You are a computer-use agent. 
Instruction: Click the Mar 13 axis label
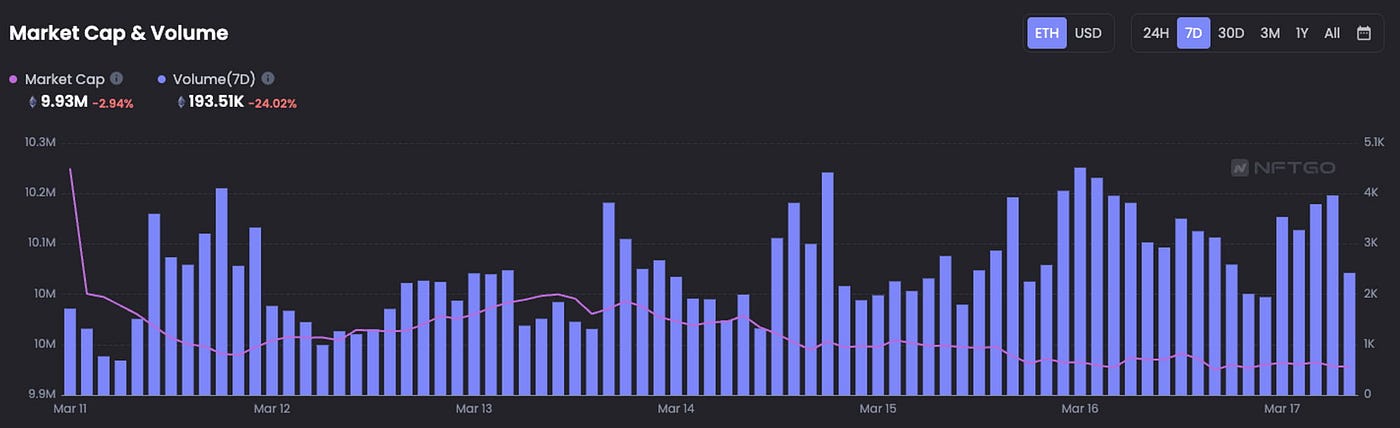(x=474, y=408)
